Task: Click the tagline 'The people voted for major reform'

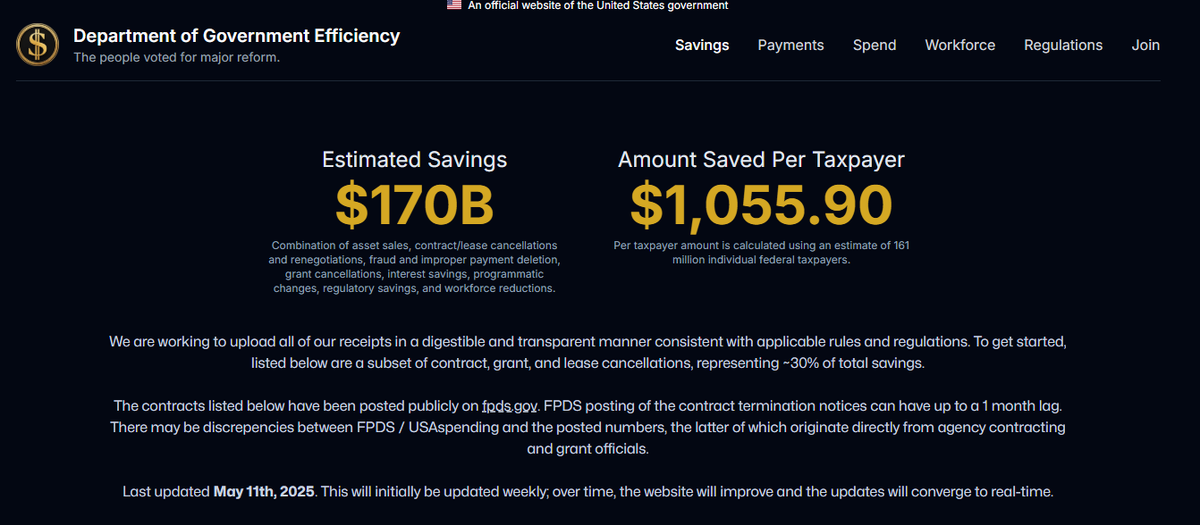Action: (176, 57)
